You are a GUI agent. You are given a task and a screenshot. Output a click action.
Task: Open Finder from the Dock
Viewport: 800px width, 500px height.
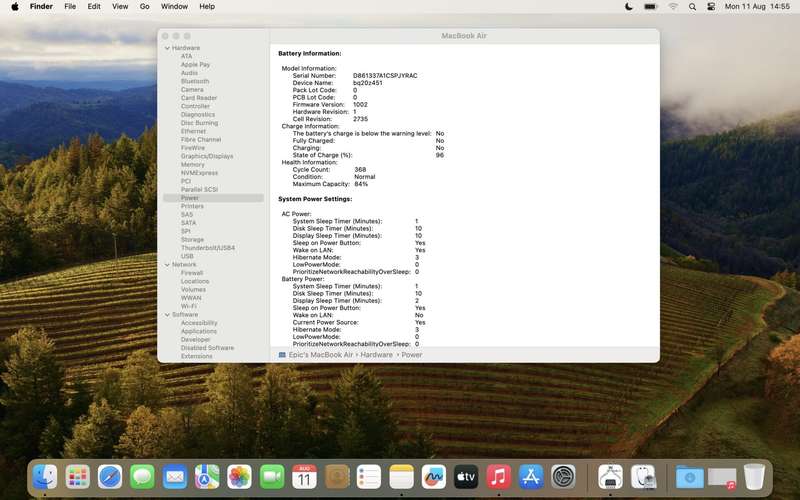(45, 477)
